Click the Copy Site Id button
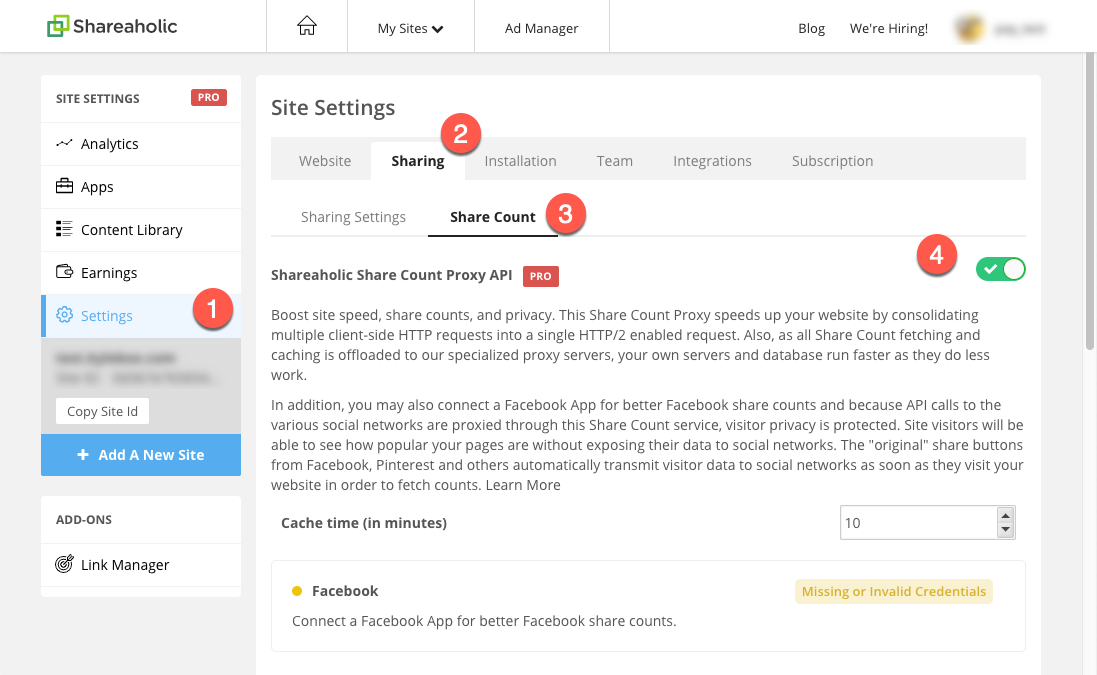The height and width of the screenshot is (675, 1097). point(102,411)
